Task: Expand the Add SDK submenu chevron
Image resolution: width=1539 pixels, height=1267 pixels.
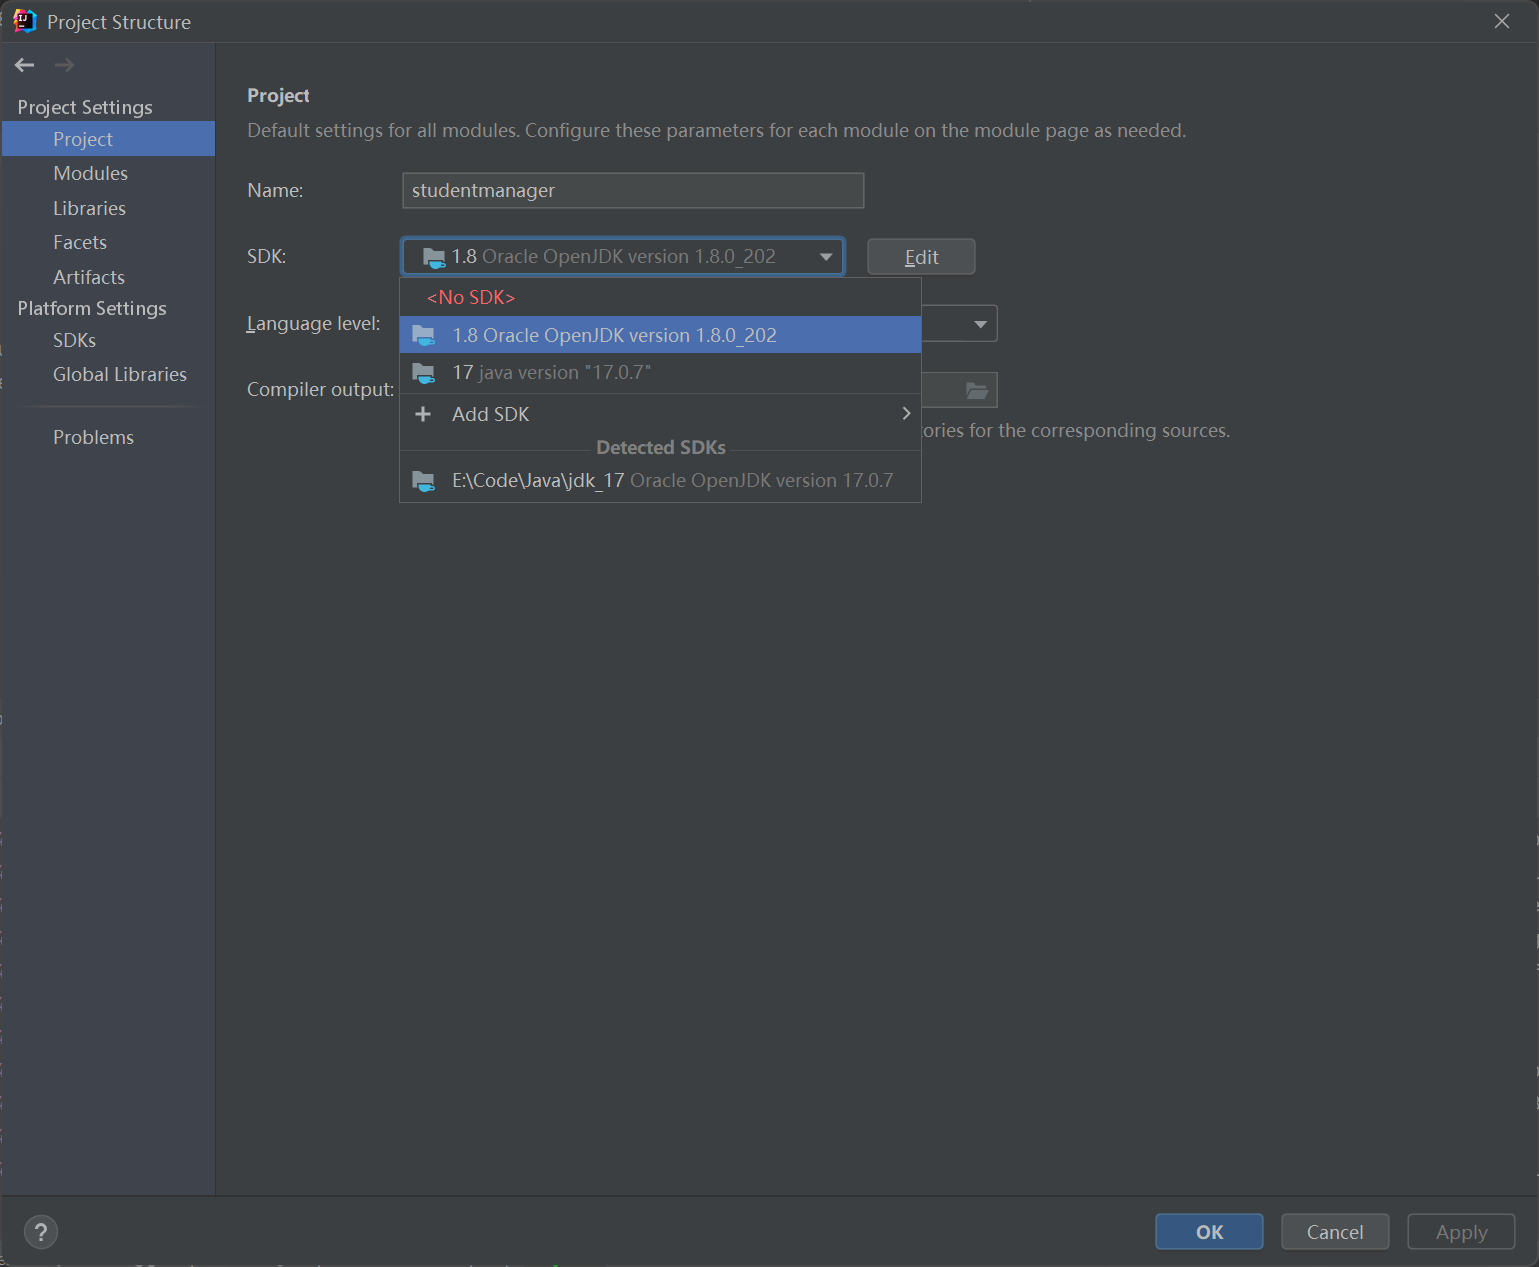Action: point(906,414)
